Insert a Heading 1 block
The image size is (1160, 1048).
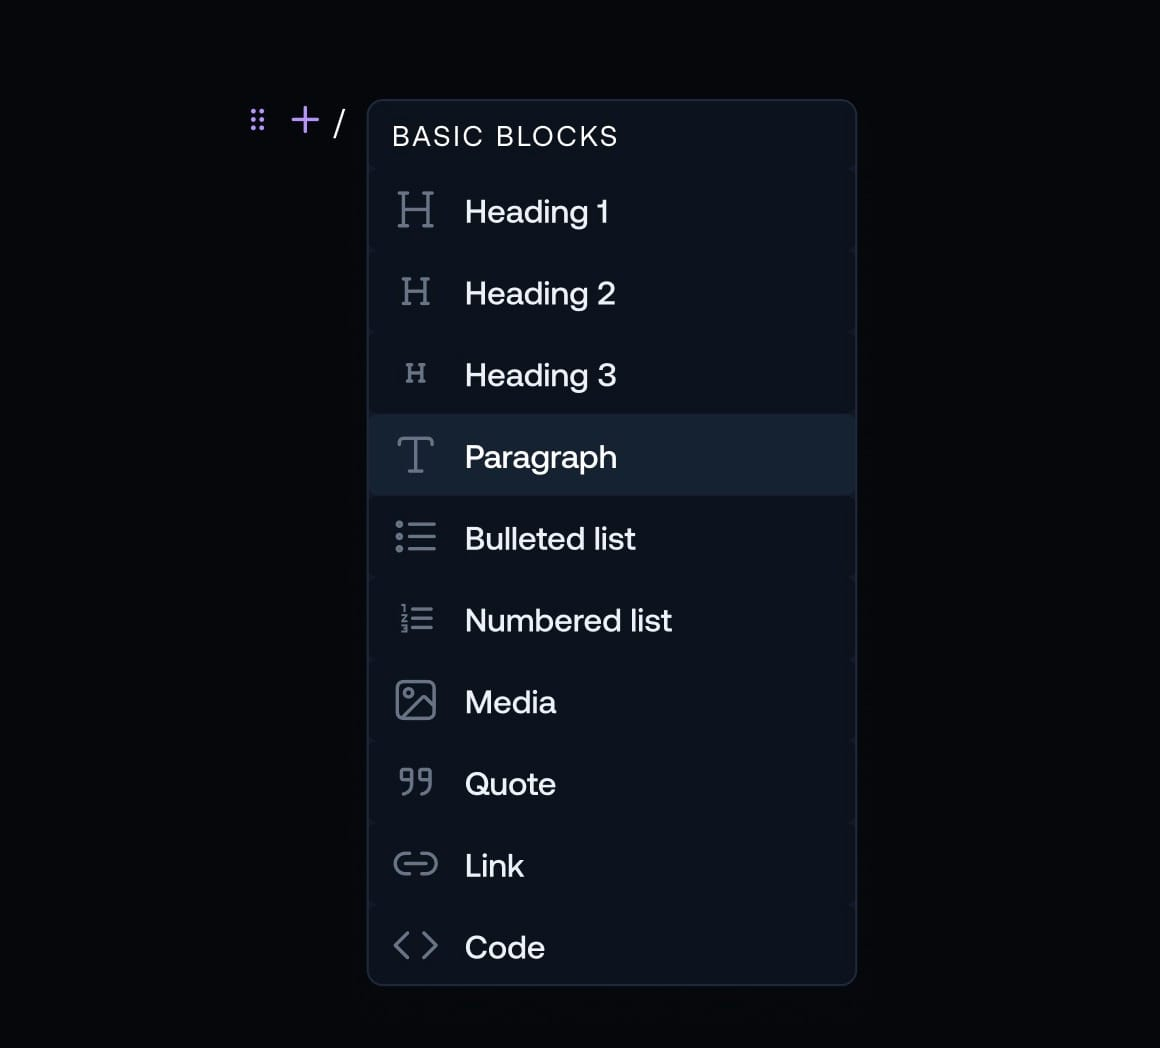[537, 211]
